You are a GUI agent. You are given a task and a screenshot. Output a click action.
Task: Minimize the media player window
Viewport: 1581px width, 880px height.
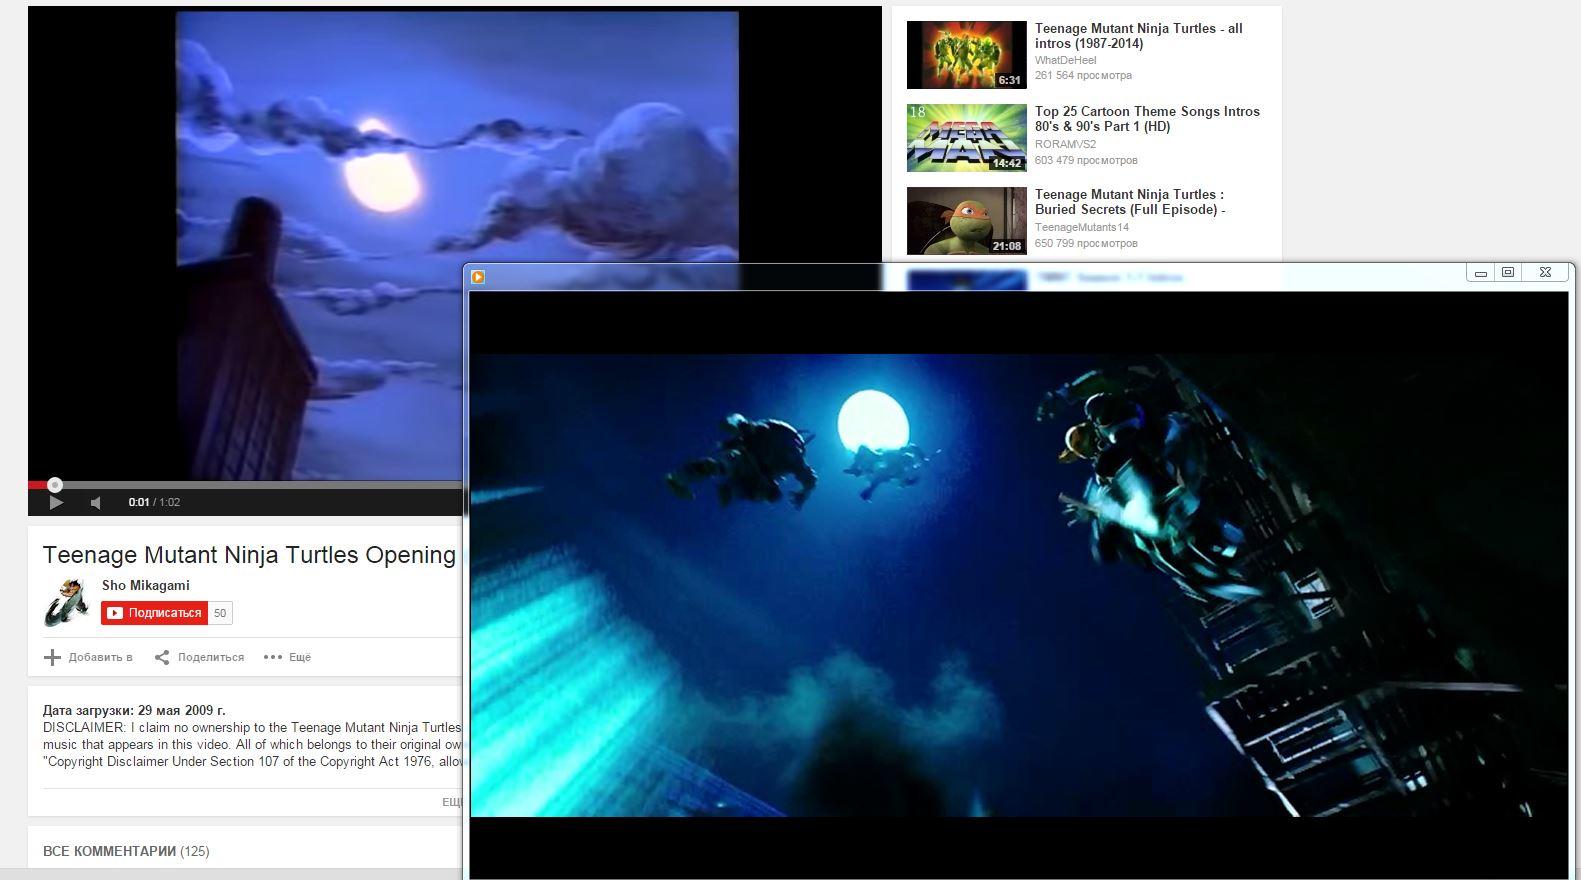click(1481, 272)
